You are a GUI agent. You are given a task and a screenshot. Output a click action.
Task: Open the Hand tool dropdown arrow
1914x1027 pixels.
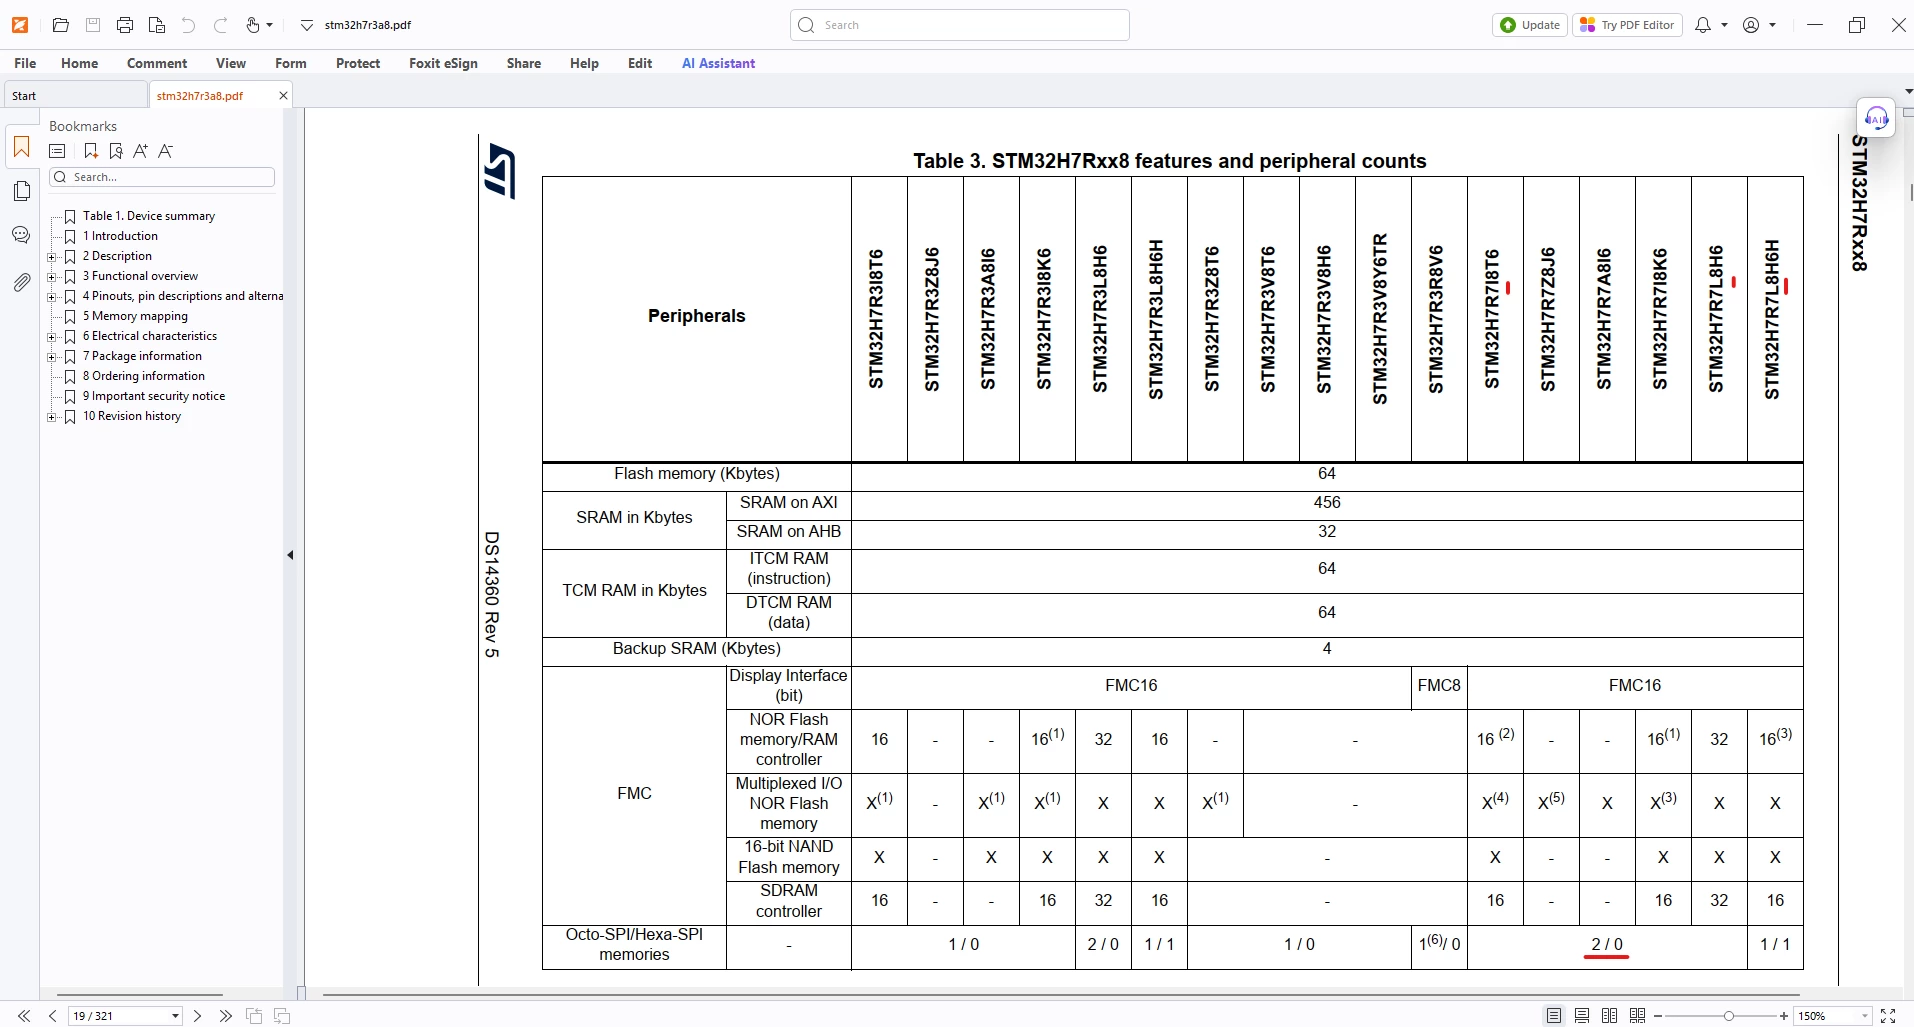(270, 25)
